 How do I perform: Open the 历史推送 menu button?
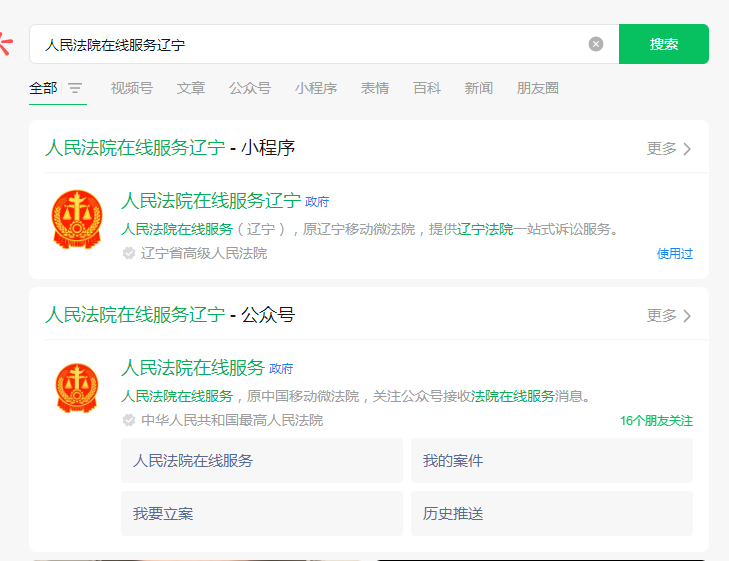552,513
